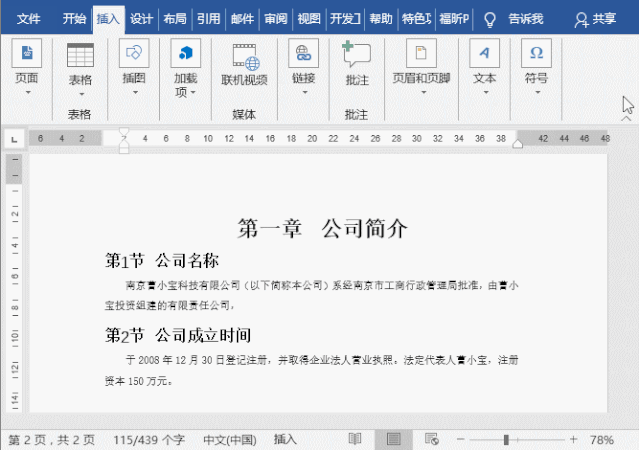Viewport: 639px width, 450px height.
Task: Click the heading 第2节 公司成立时间
Action: pos(178,336)
